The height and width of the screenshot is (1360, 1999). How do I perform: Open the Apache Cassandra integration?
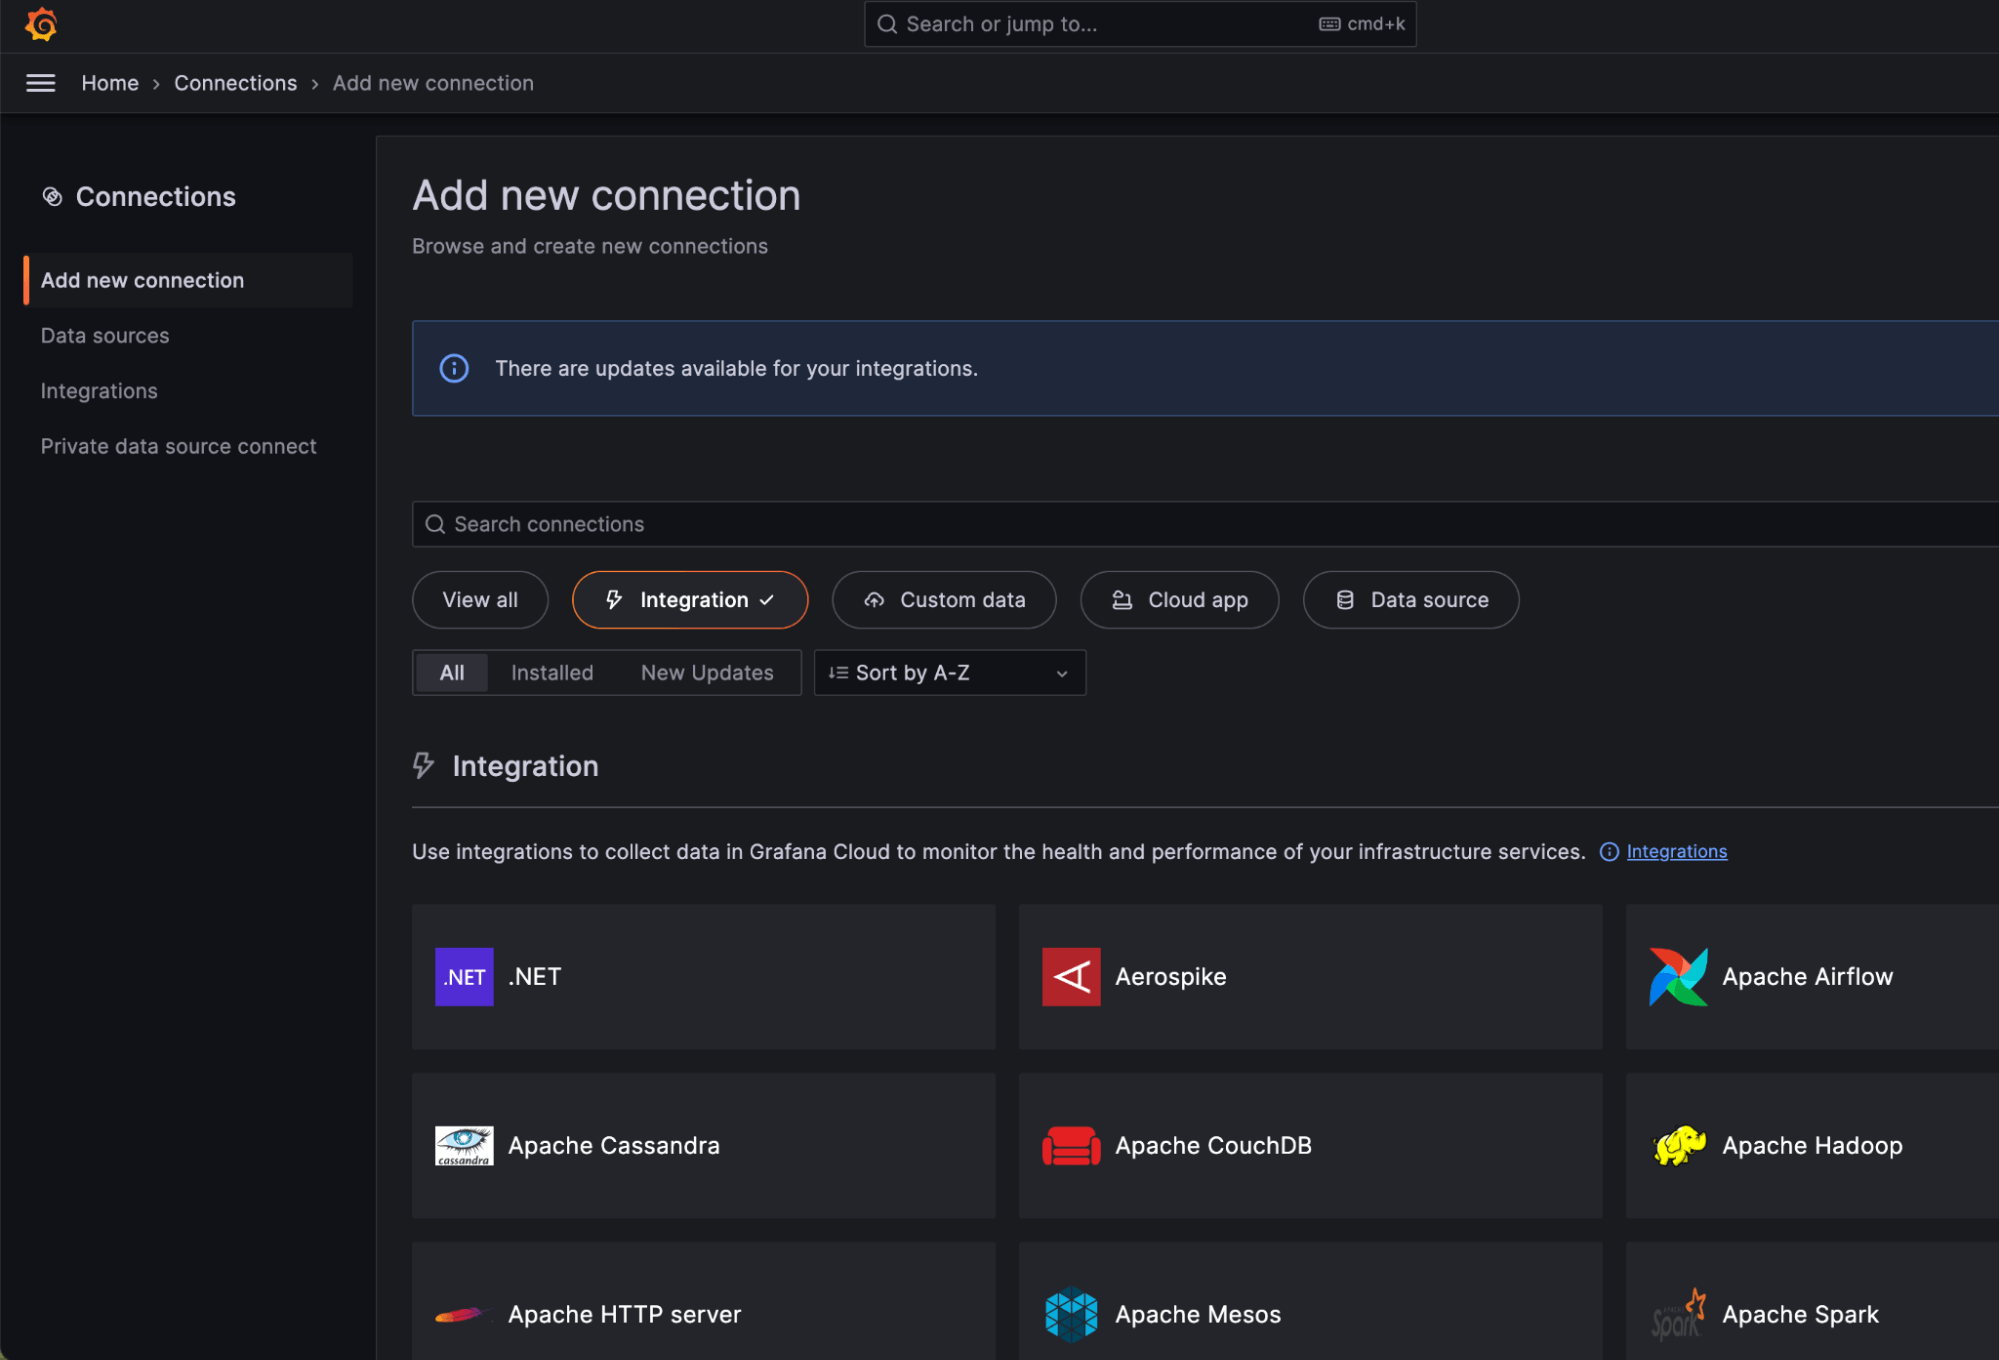[x=703, y=1146]
